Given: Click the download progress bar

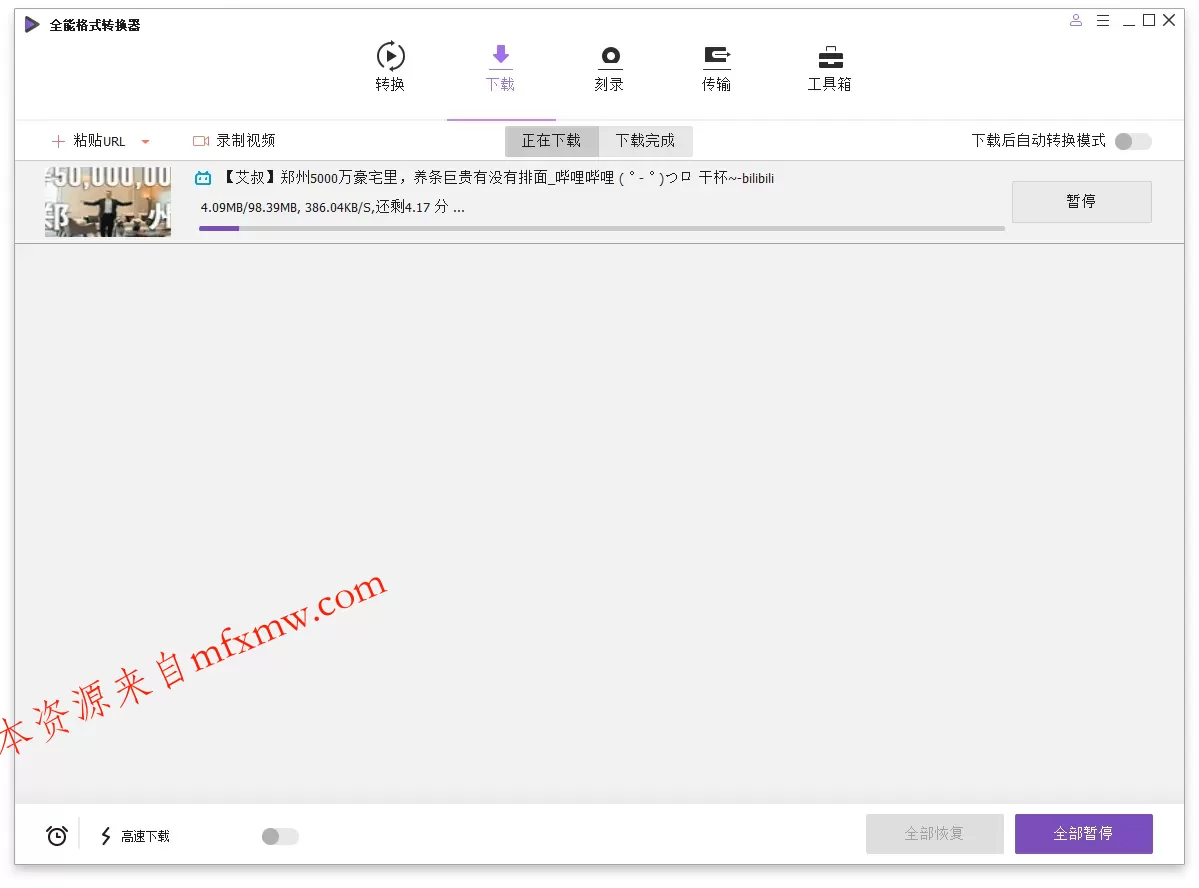Looking at the screenshot, I should tap(601, 228).
